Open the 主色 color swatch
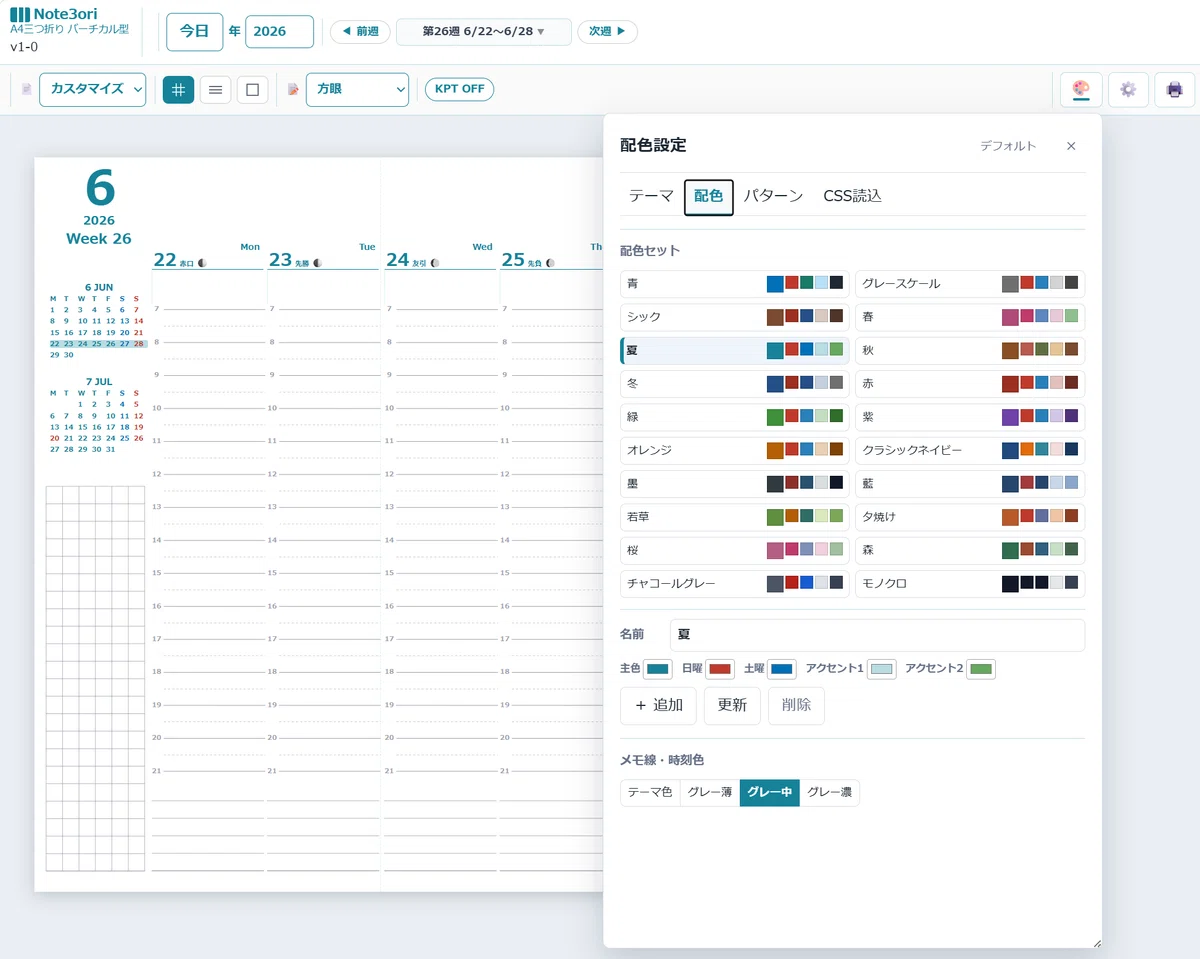The height and width of the screenshot is (959, 1200). [x=658, y=669]
